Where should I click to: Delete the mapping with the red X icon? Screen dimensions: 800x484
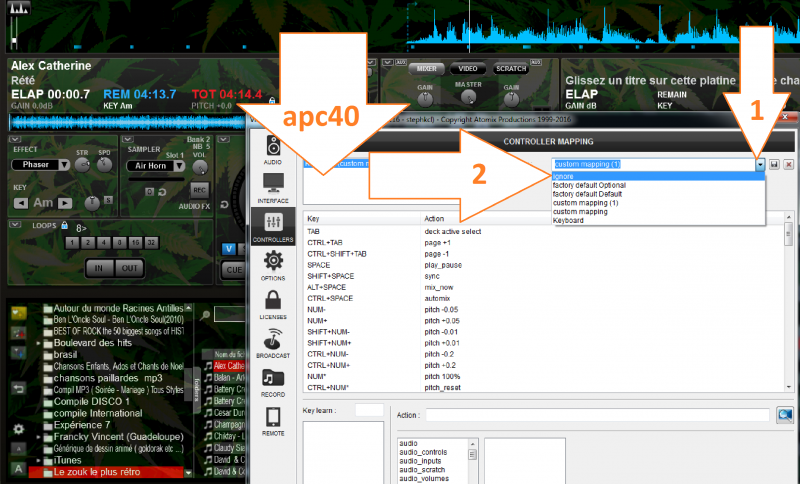click(x=789, y=164)
